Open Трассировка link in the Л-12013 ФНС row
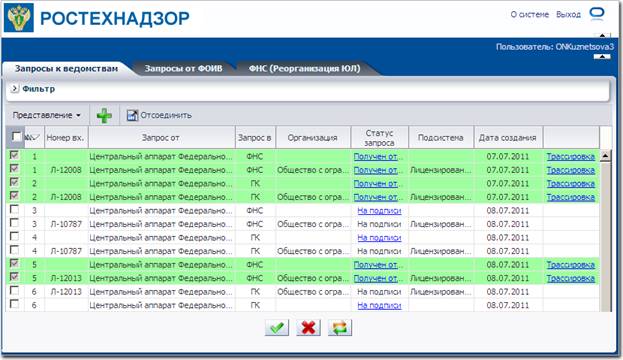This screenshot has height=360, width=623. [571, 278]
